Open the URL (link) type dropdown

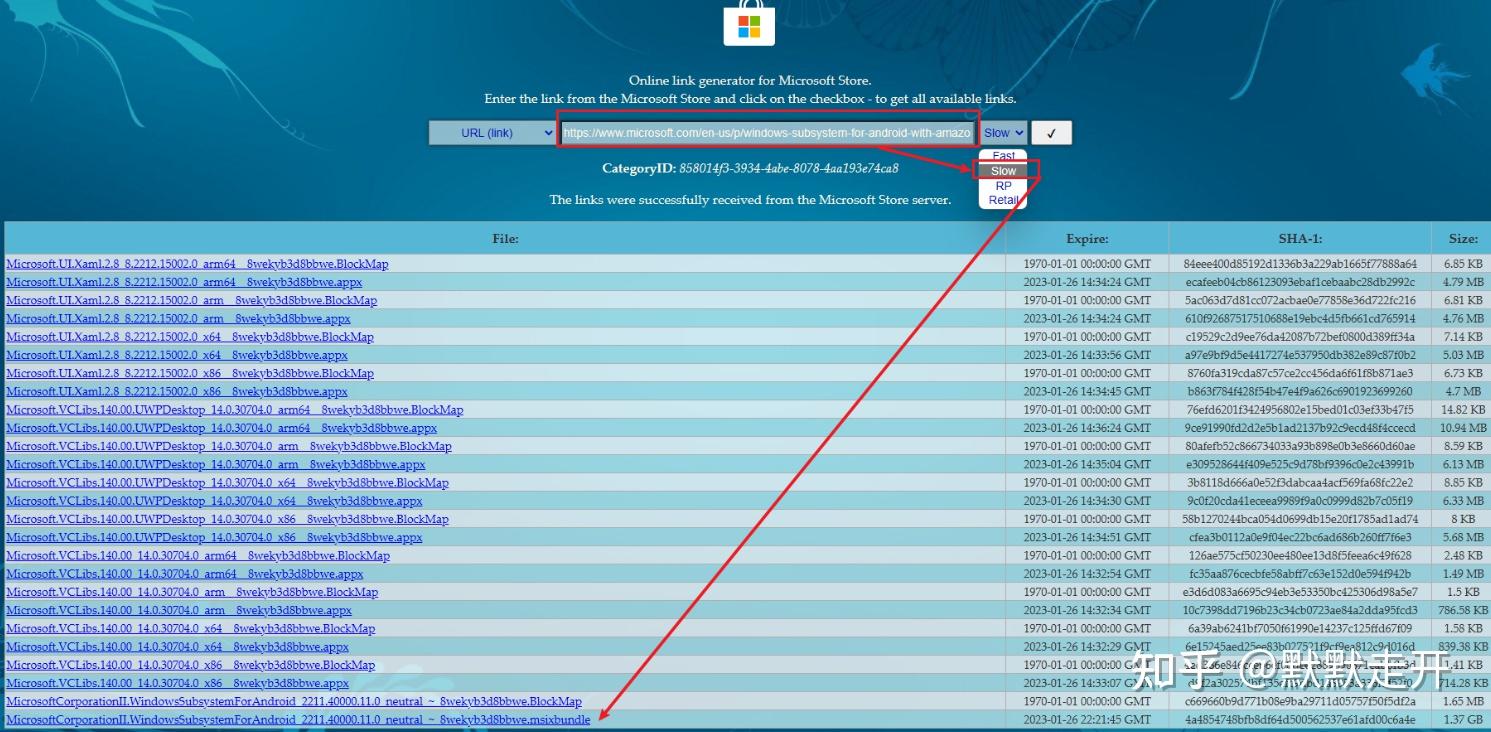point(491,132)
